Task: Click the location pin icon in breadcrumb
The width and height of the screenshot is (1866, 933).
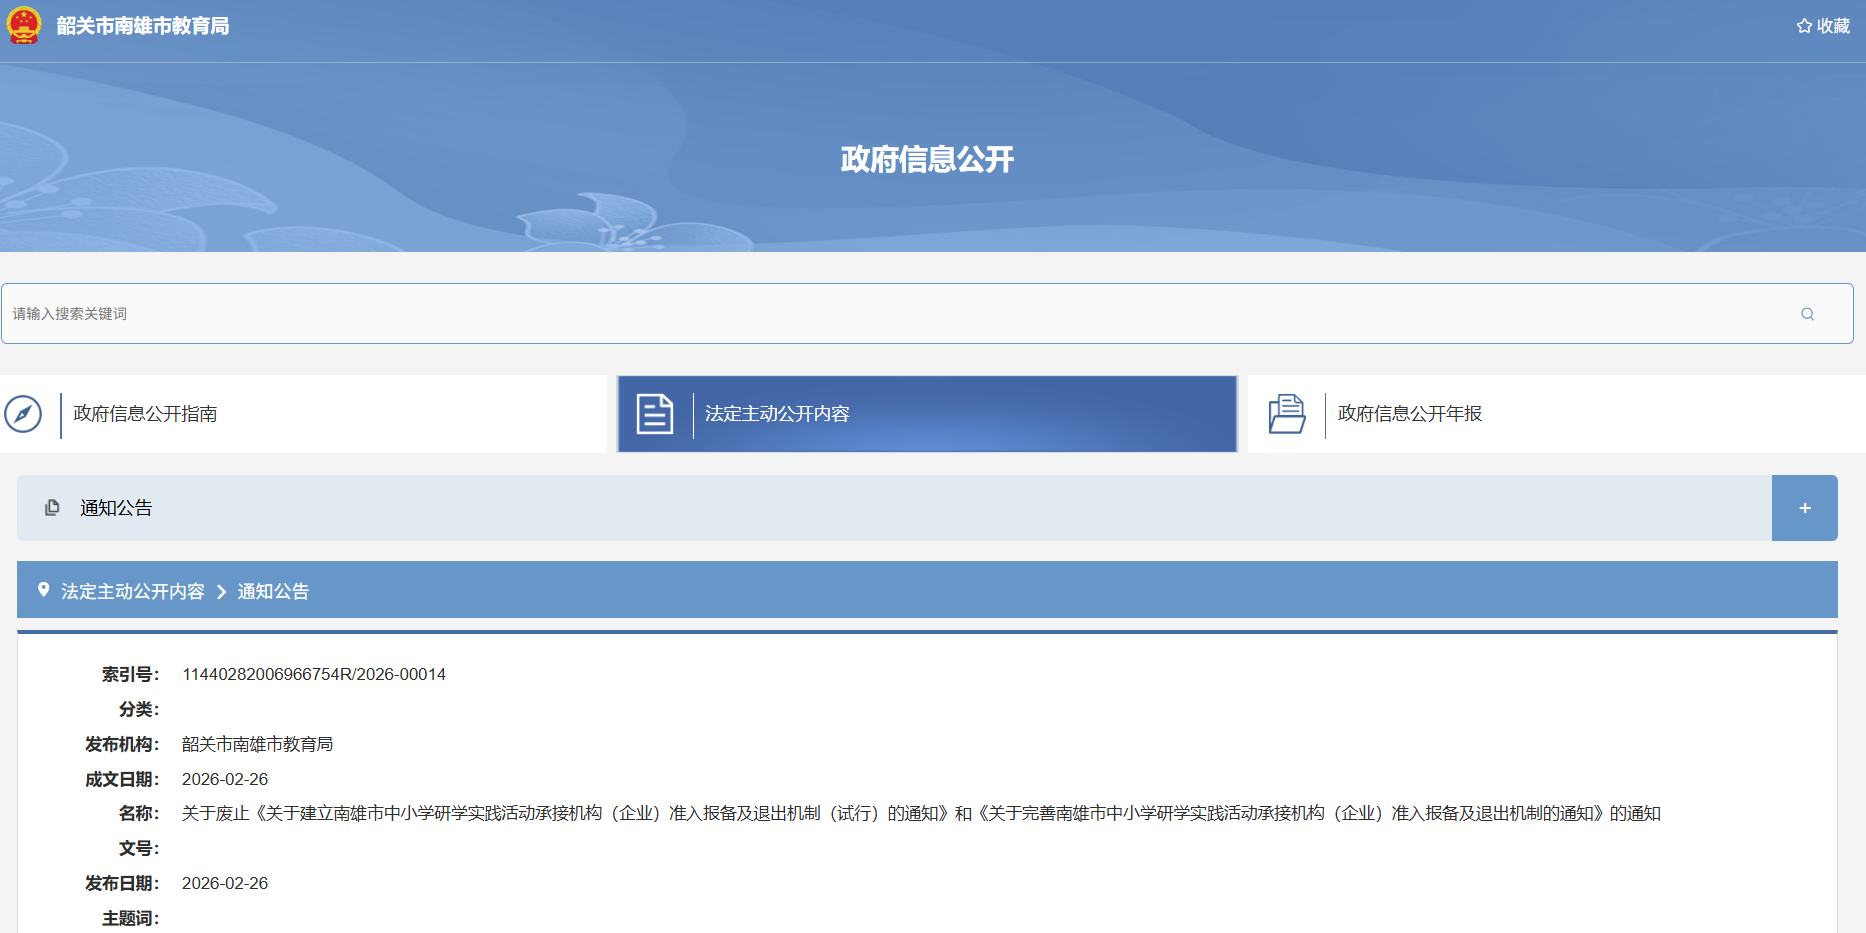Action: point(42,590)
